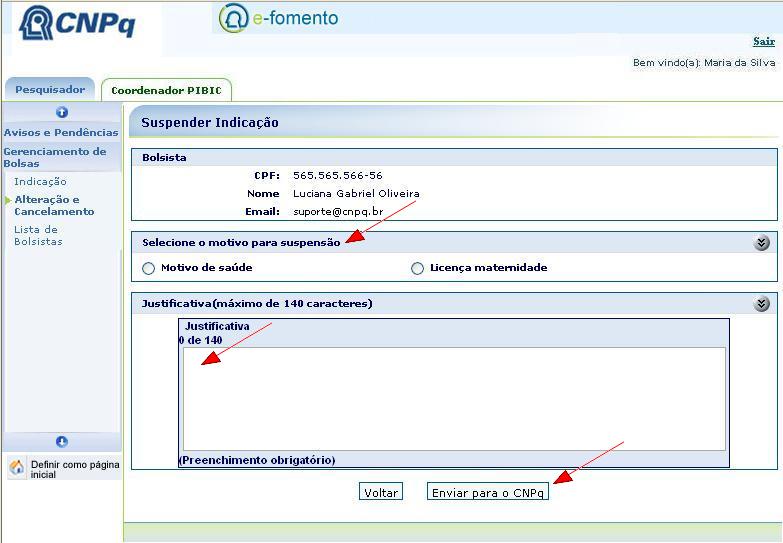Click the Sair logout link
The height and width of the screenshot is (543, 783).
(763, 42)
